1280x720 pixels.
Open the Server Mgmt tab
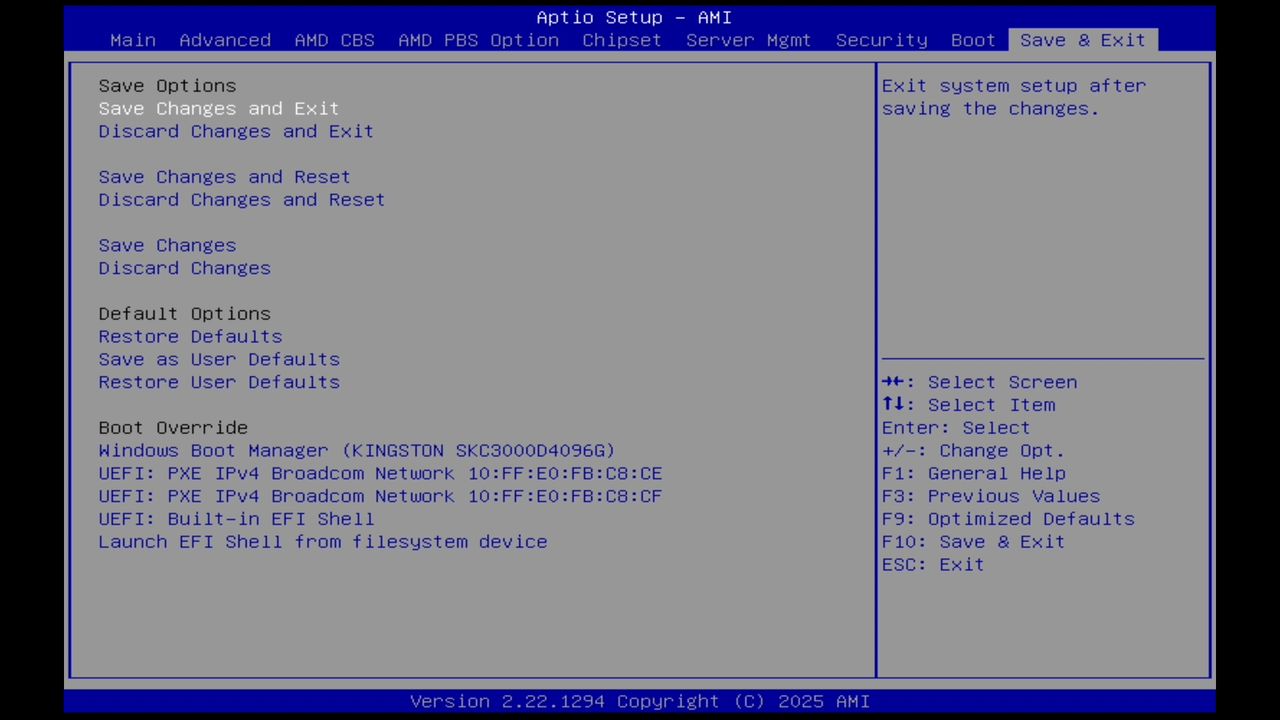tap(748, 40)
